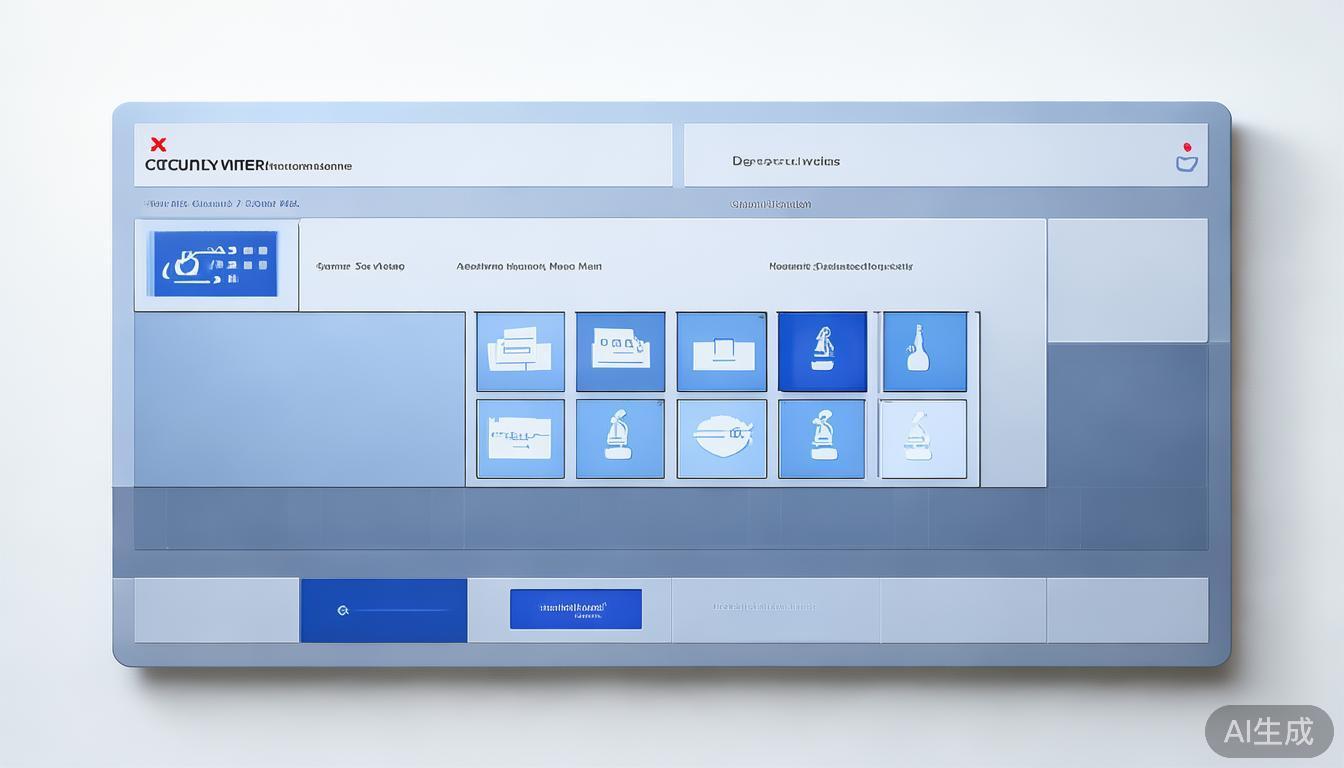Screen dimensions: 1344x768
Task: Open the keypad device tile in top row
Action: [620, 351]
